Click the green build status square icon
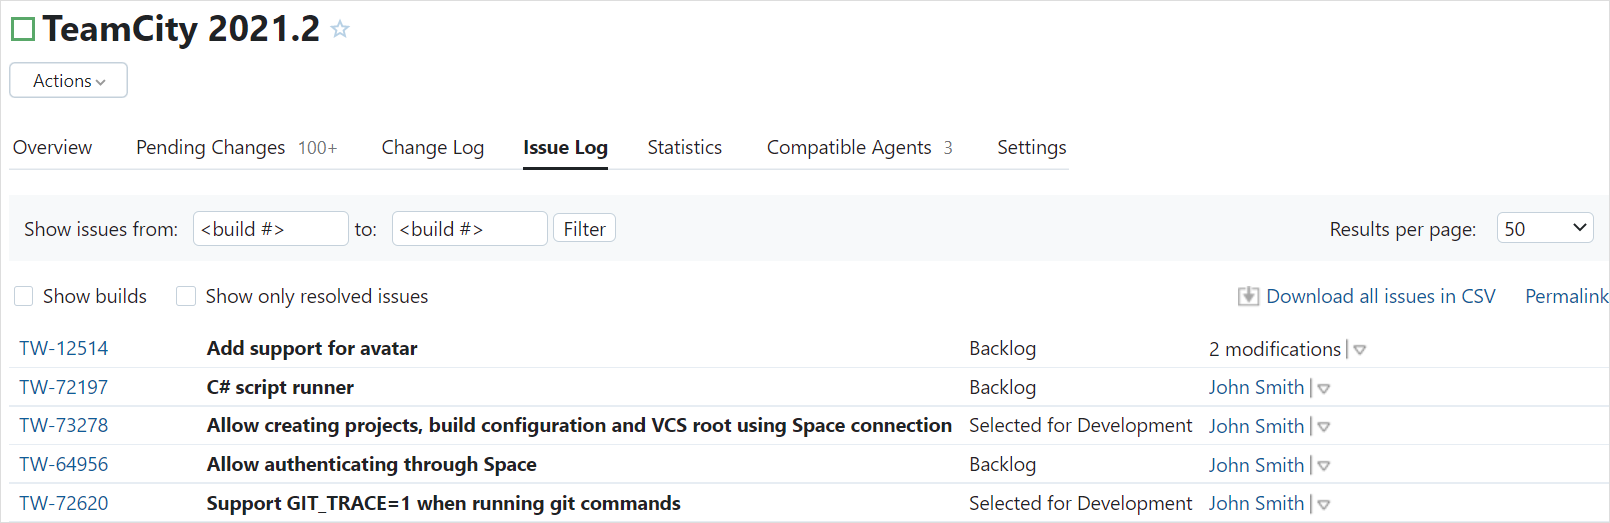The height and width of the screenshot is (523, 1610). pos(23,29)
